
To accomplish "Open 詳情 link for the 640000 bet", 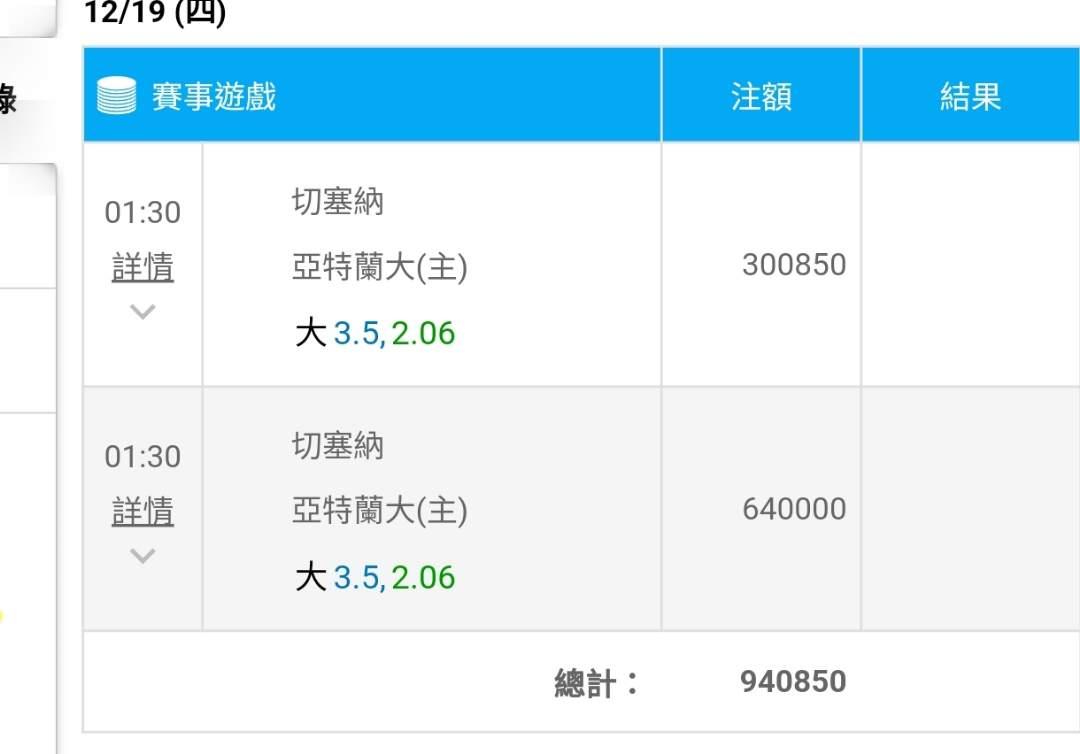I will pyautogui.click(x=143, y=511).
